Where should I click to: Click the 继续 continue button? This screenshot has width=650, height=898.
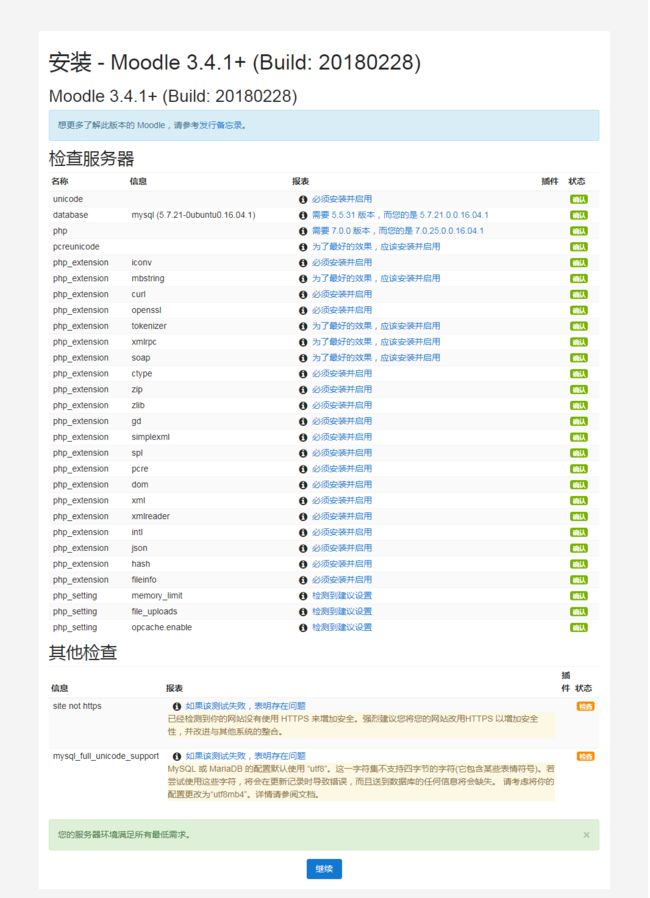pyautogui.click(x=324, y=869)
